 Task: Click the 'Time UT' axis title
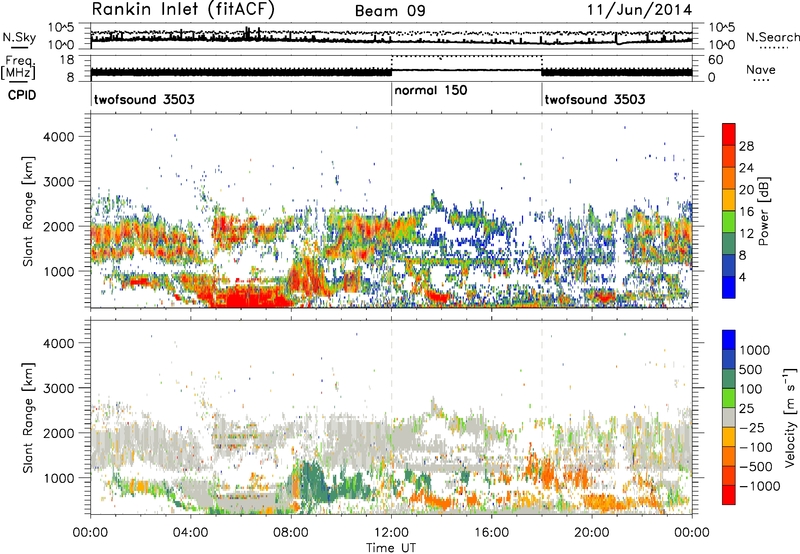pos(391,548)
